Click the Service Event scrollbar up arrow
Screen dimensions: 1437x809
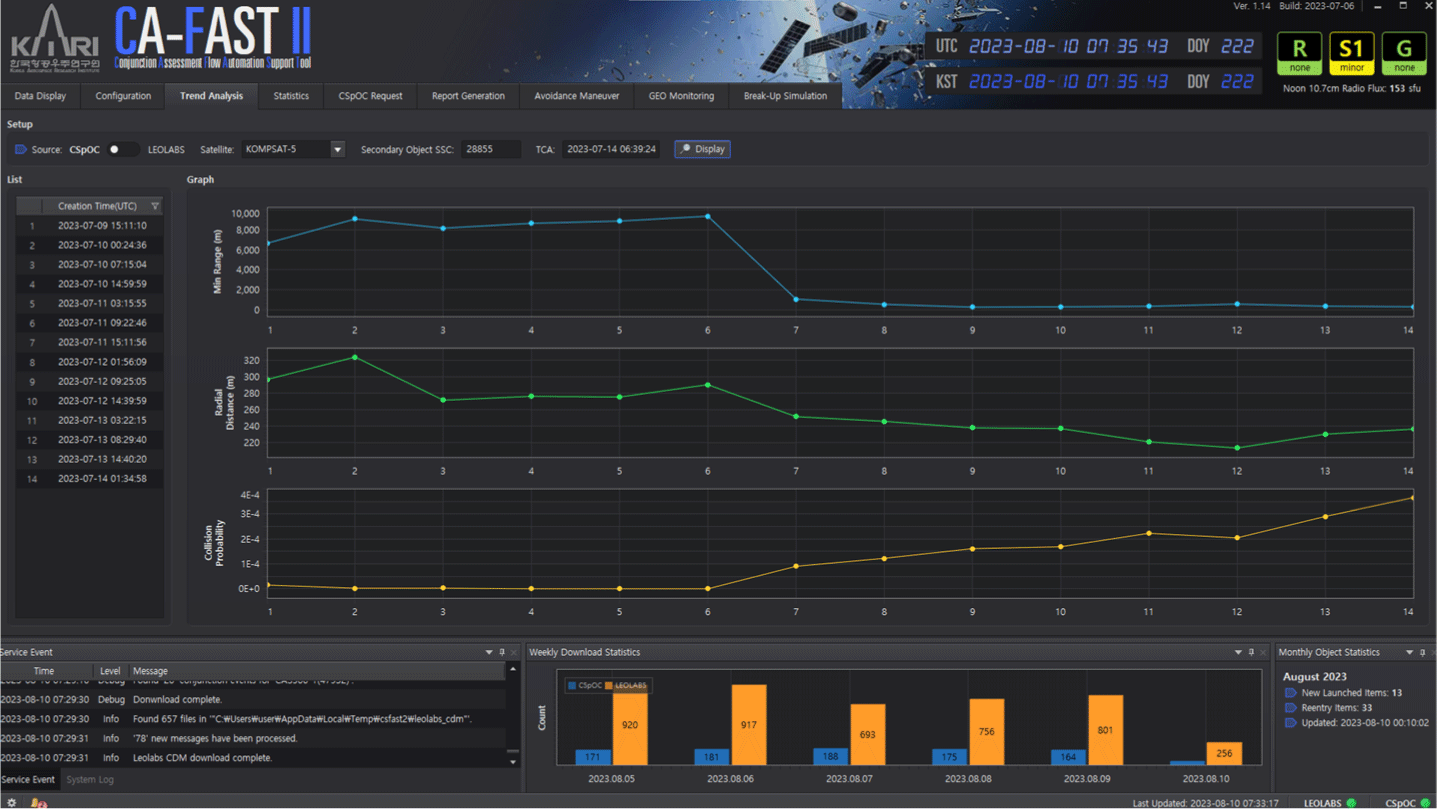[x=513, y=669]
